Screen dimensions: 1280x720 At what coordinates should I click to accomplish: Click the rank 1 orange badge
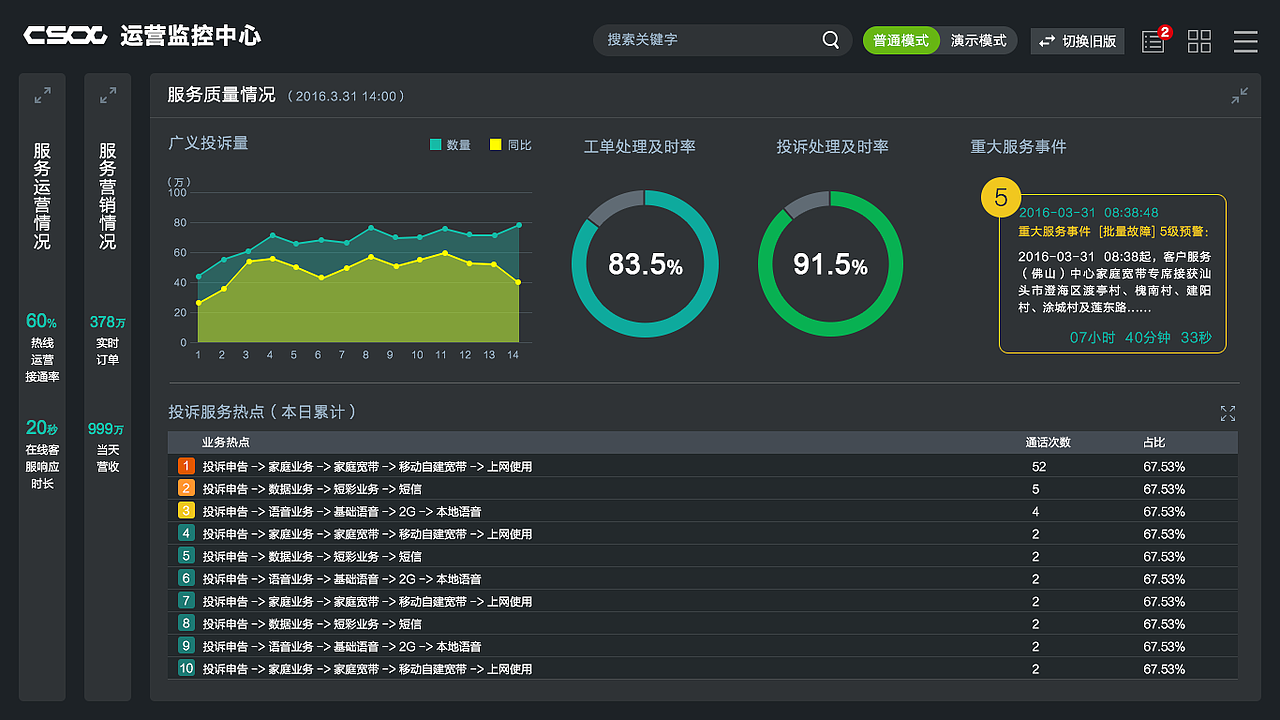[186, 466]
